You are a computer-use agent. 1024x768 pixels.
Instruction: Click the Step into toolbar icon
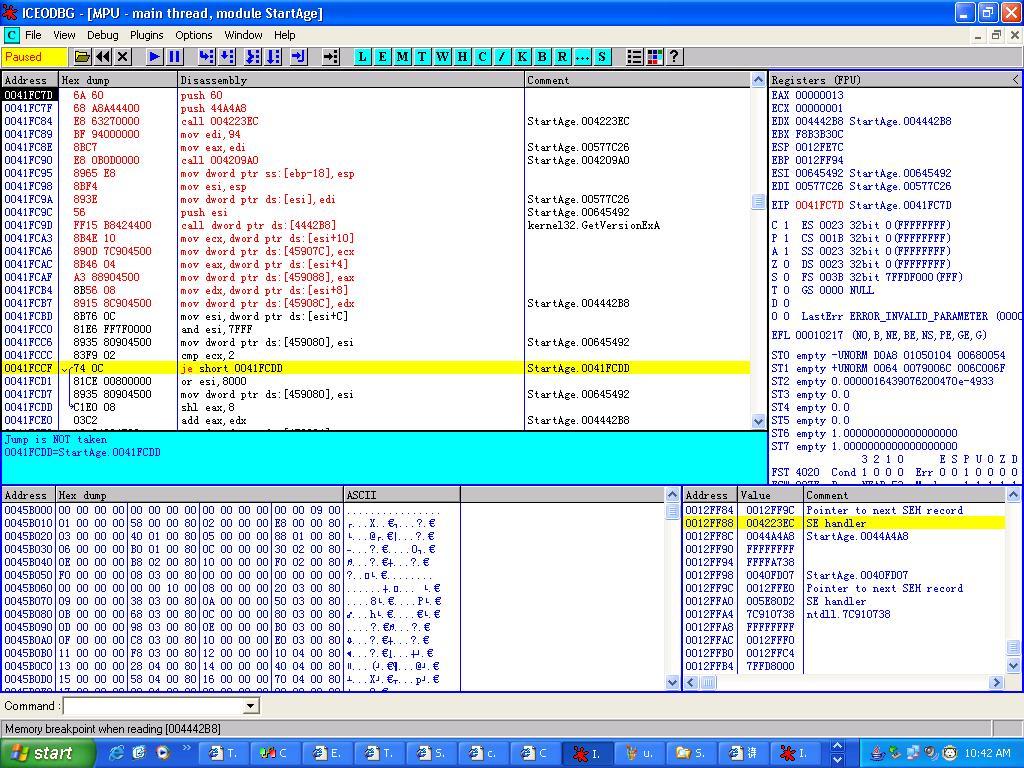click(x=206, y=57)
